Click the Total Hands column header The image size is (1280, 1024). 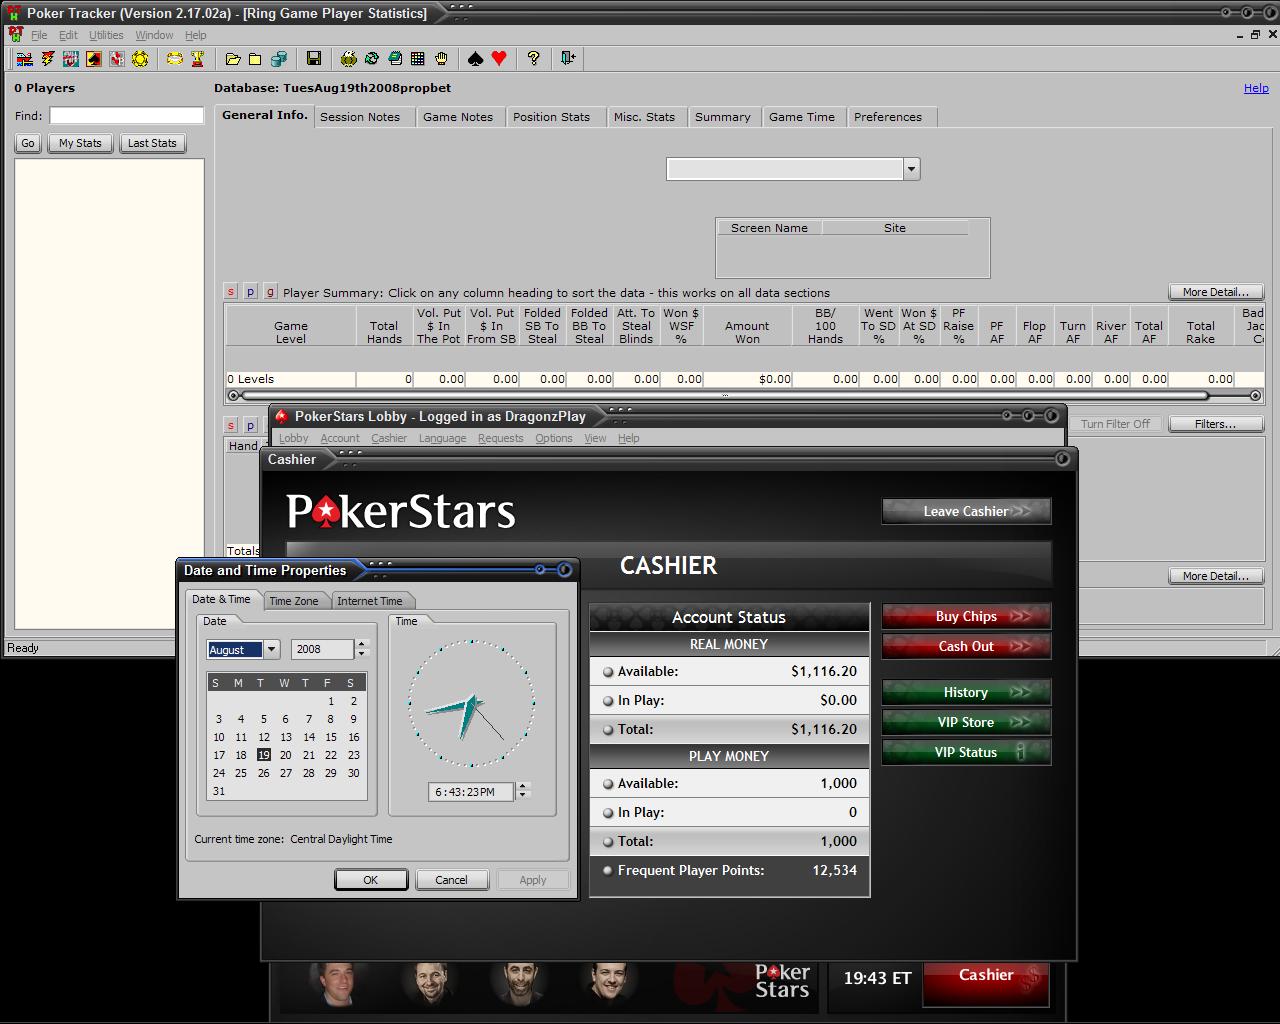384,326
